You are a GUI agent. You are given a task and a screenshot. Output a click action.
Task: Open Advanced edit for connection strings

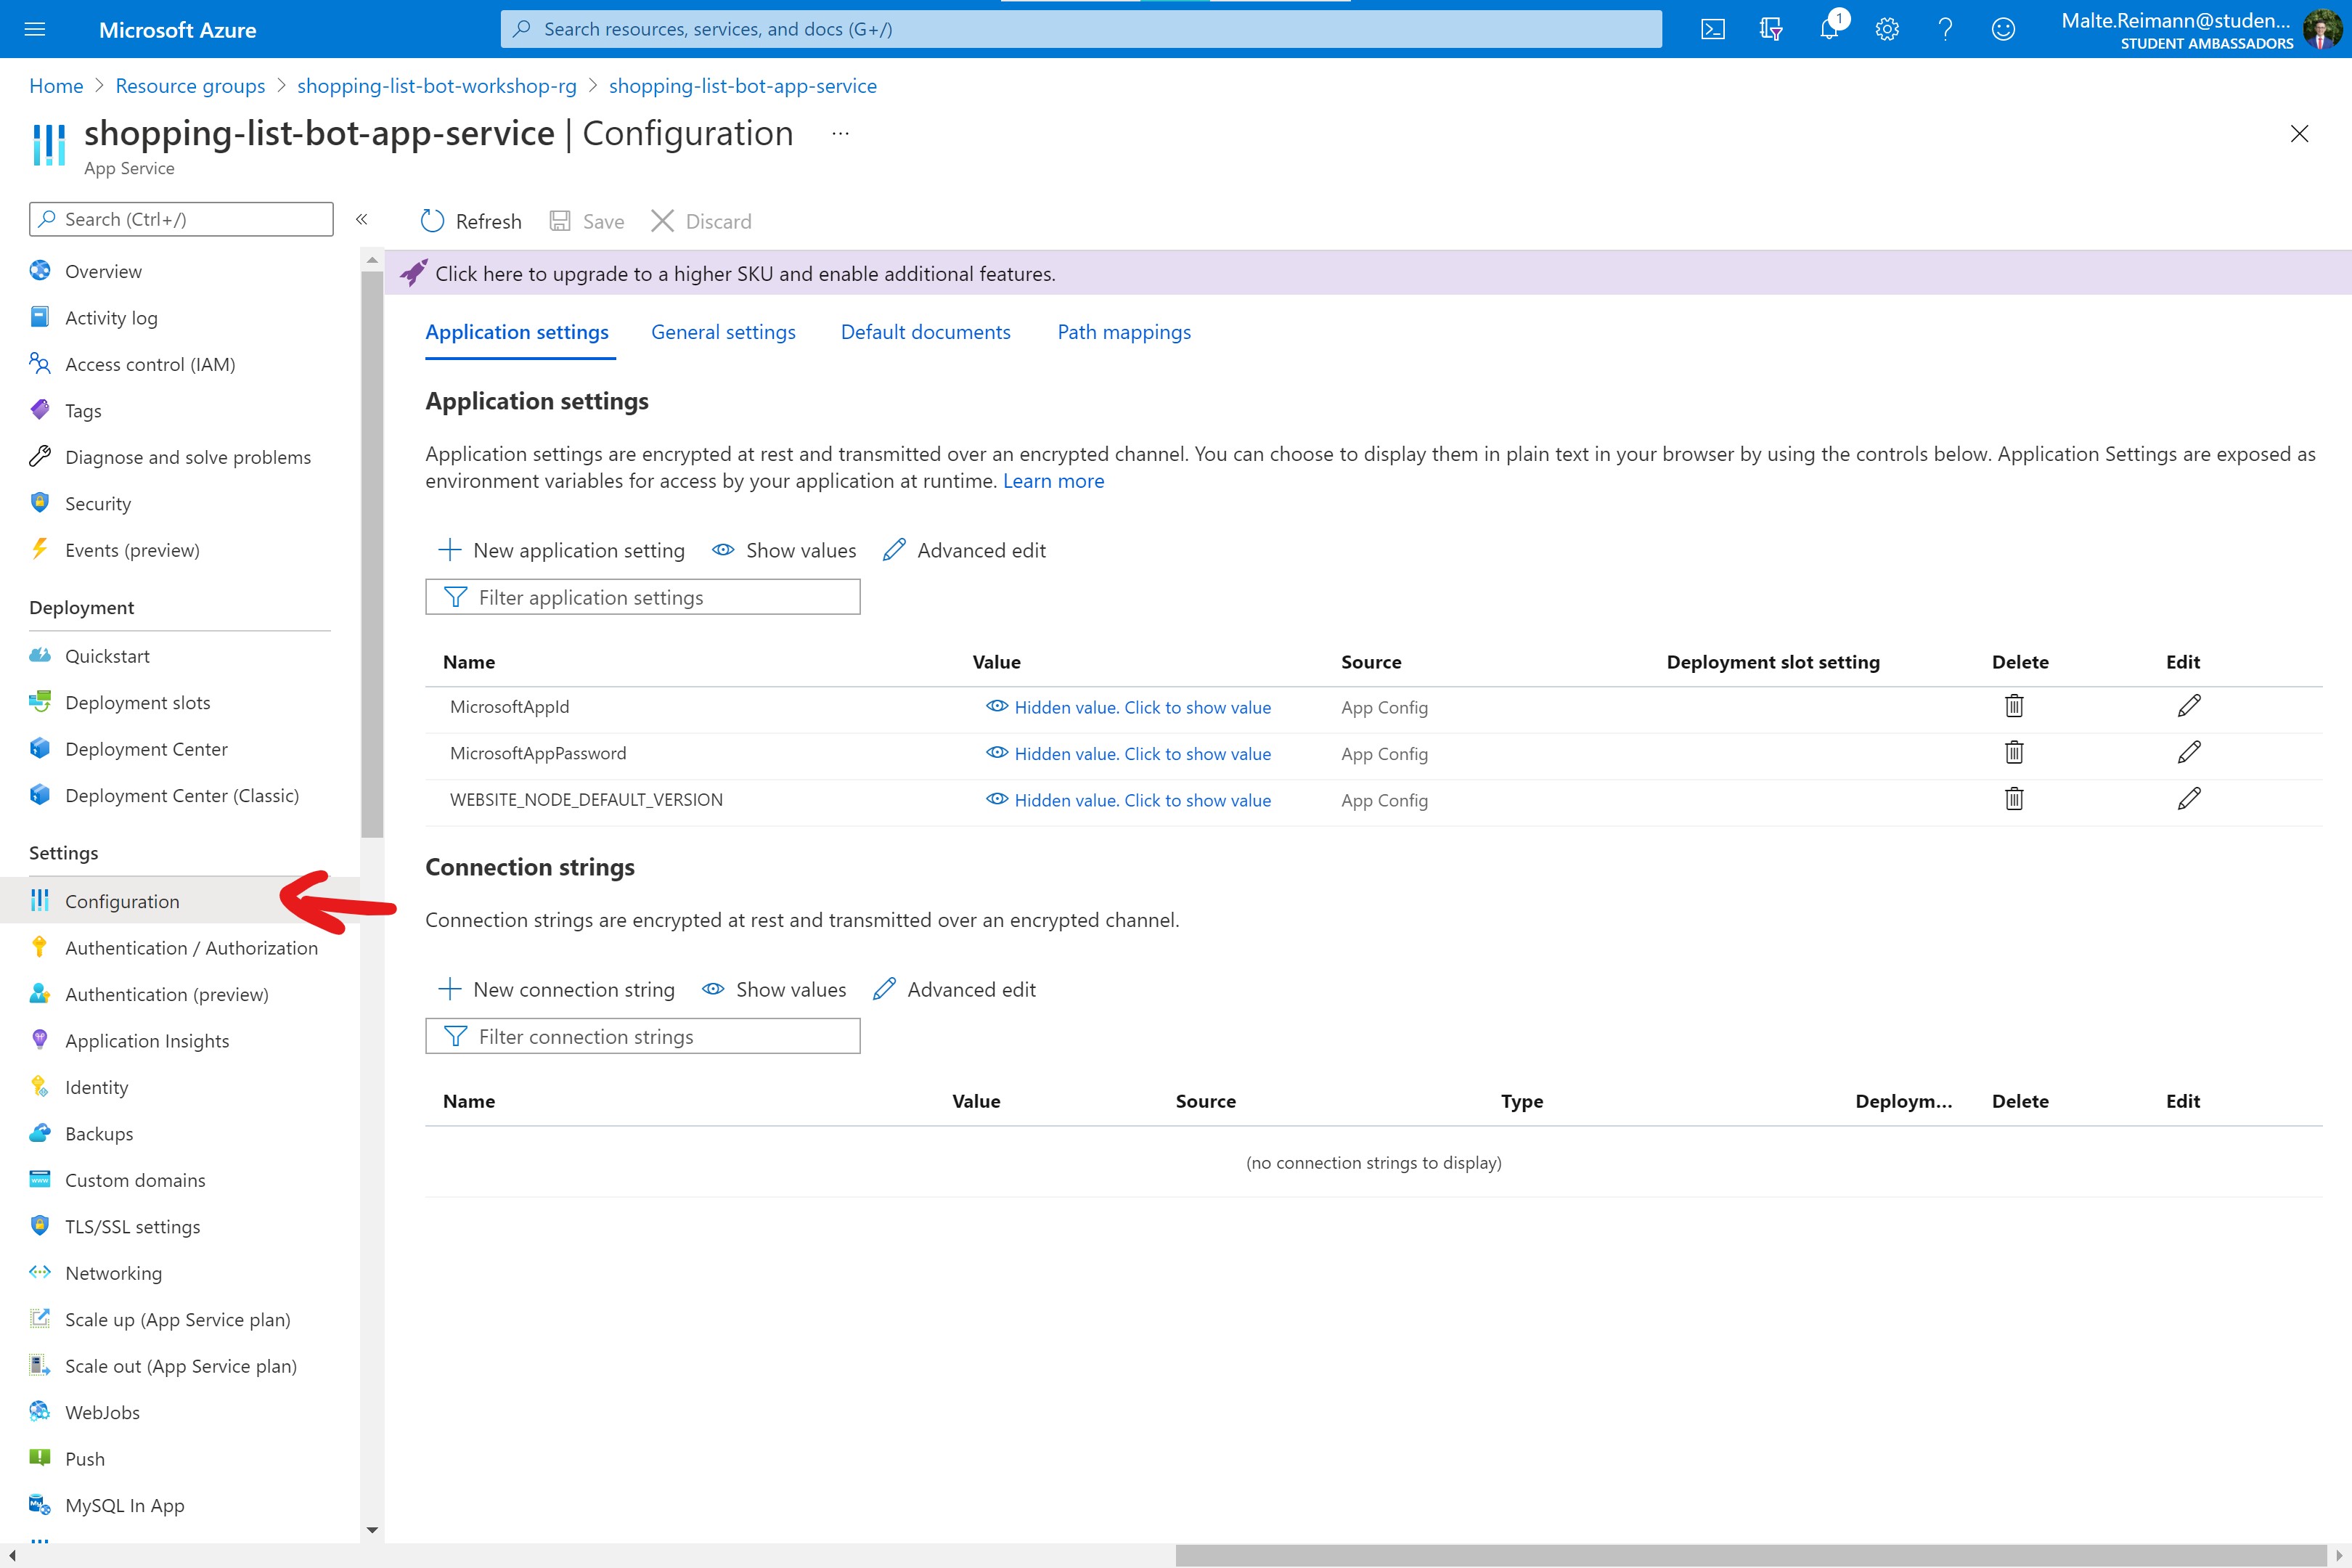pyautogui.click(x=954, y=989)
